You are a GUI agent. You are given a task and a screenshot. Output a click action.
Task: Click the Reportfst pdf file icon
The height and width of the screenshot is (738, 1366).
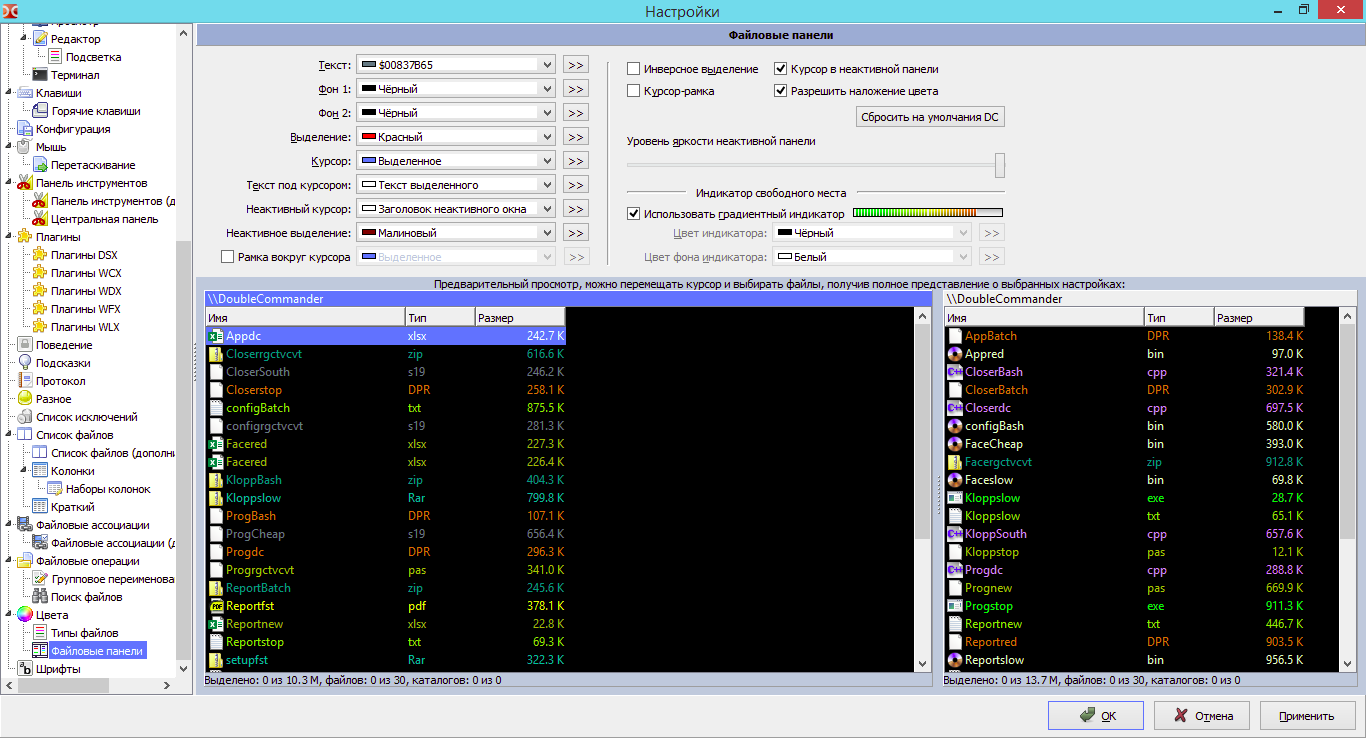(x=215, y=606)
